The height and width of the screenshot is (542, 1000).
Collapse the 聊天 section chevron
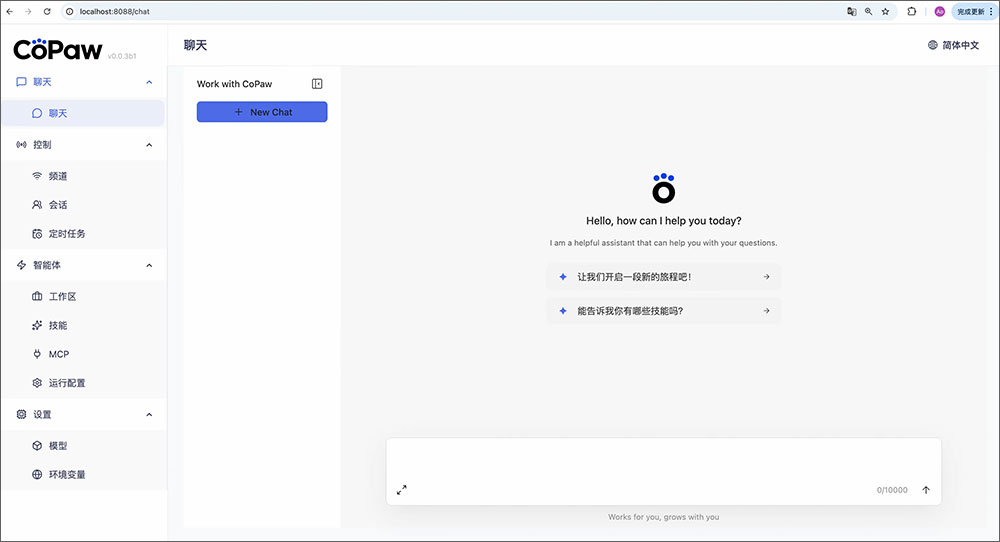[149, 82]
